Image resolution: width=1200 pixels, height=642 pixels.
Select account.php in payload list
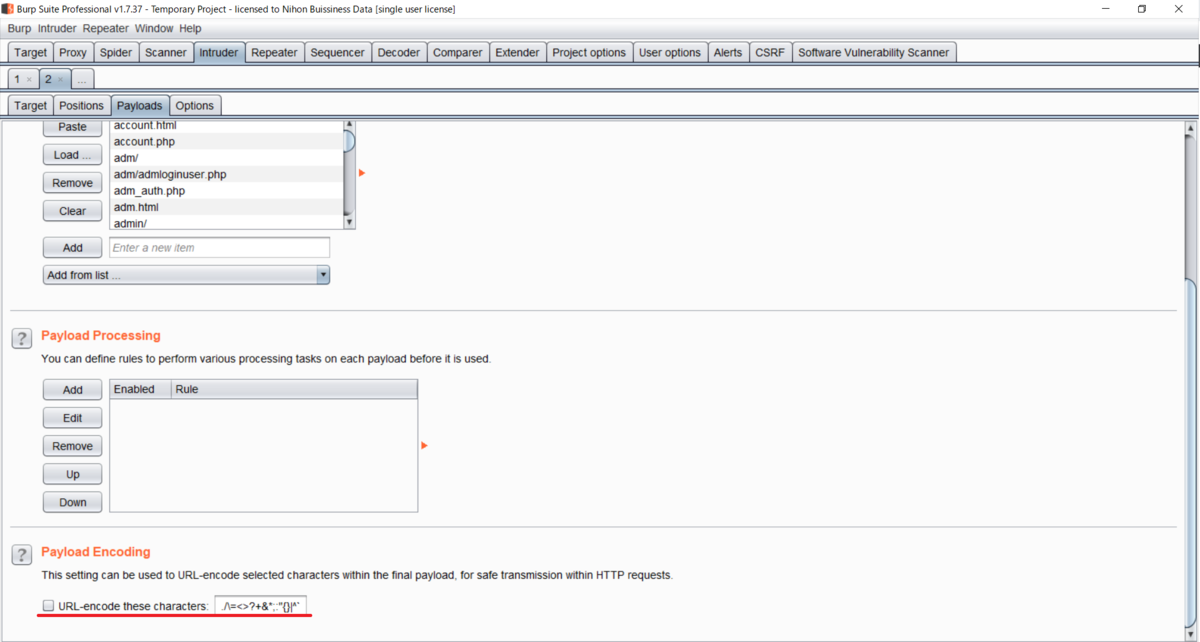226,142
